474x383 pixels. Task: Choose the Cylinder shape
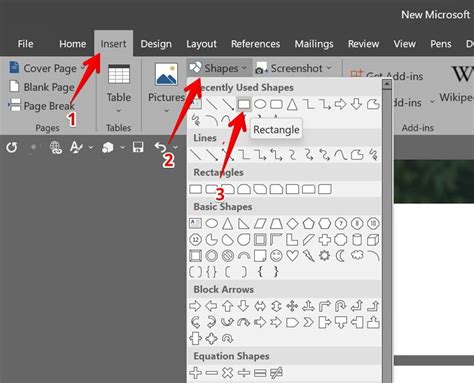[357, 240]
